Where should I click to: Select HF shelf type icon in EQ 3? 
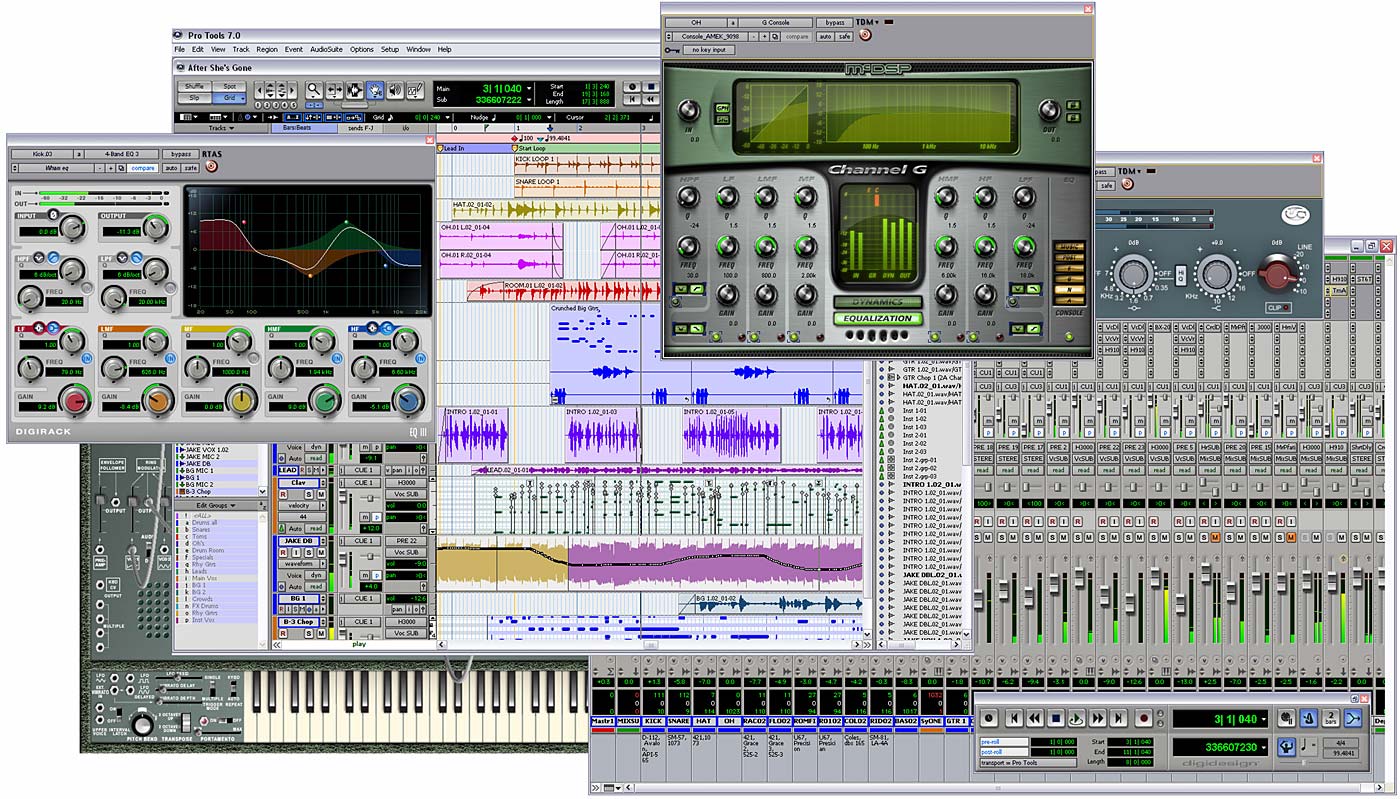pos(387,328)
